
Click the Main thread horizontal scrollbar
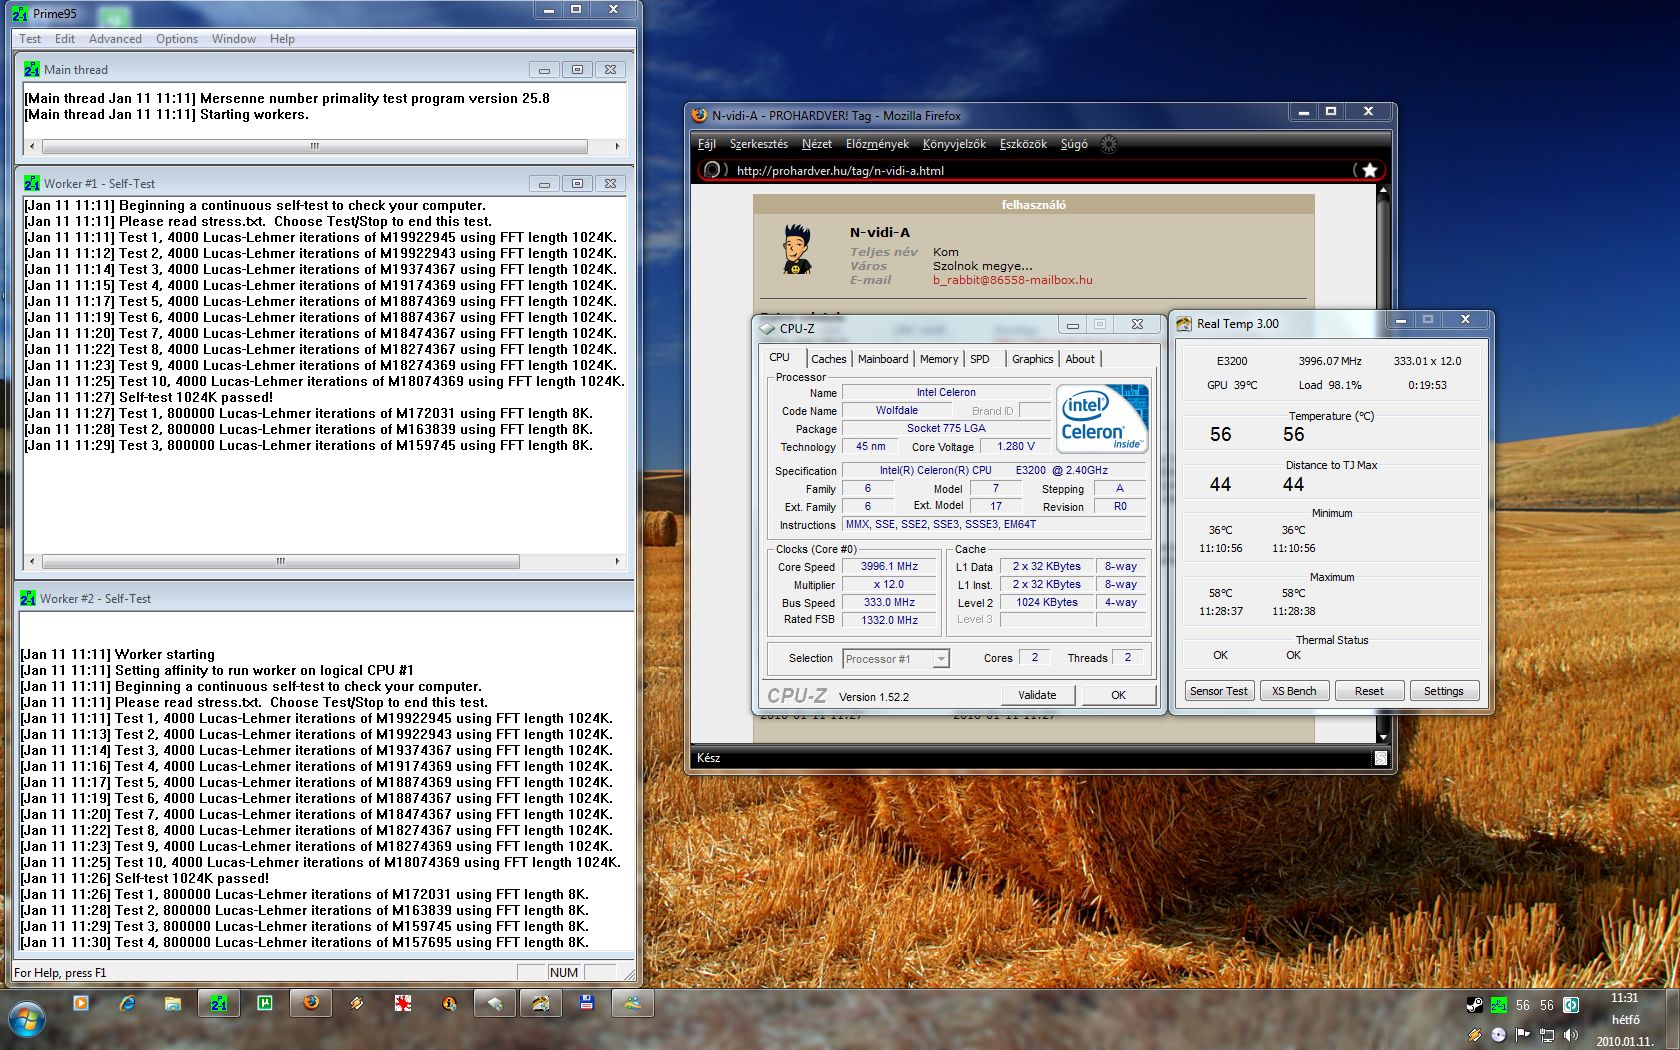pos(324,146)
